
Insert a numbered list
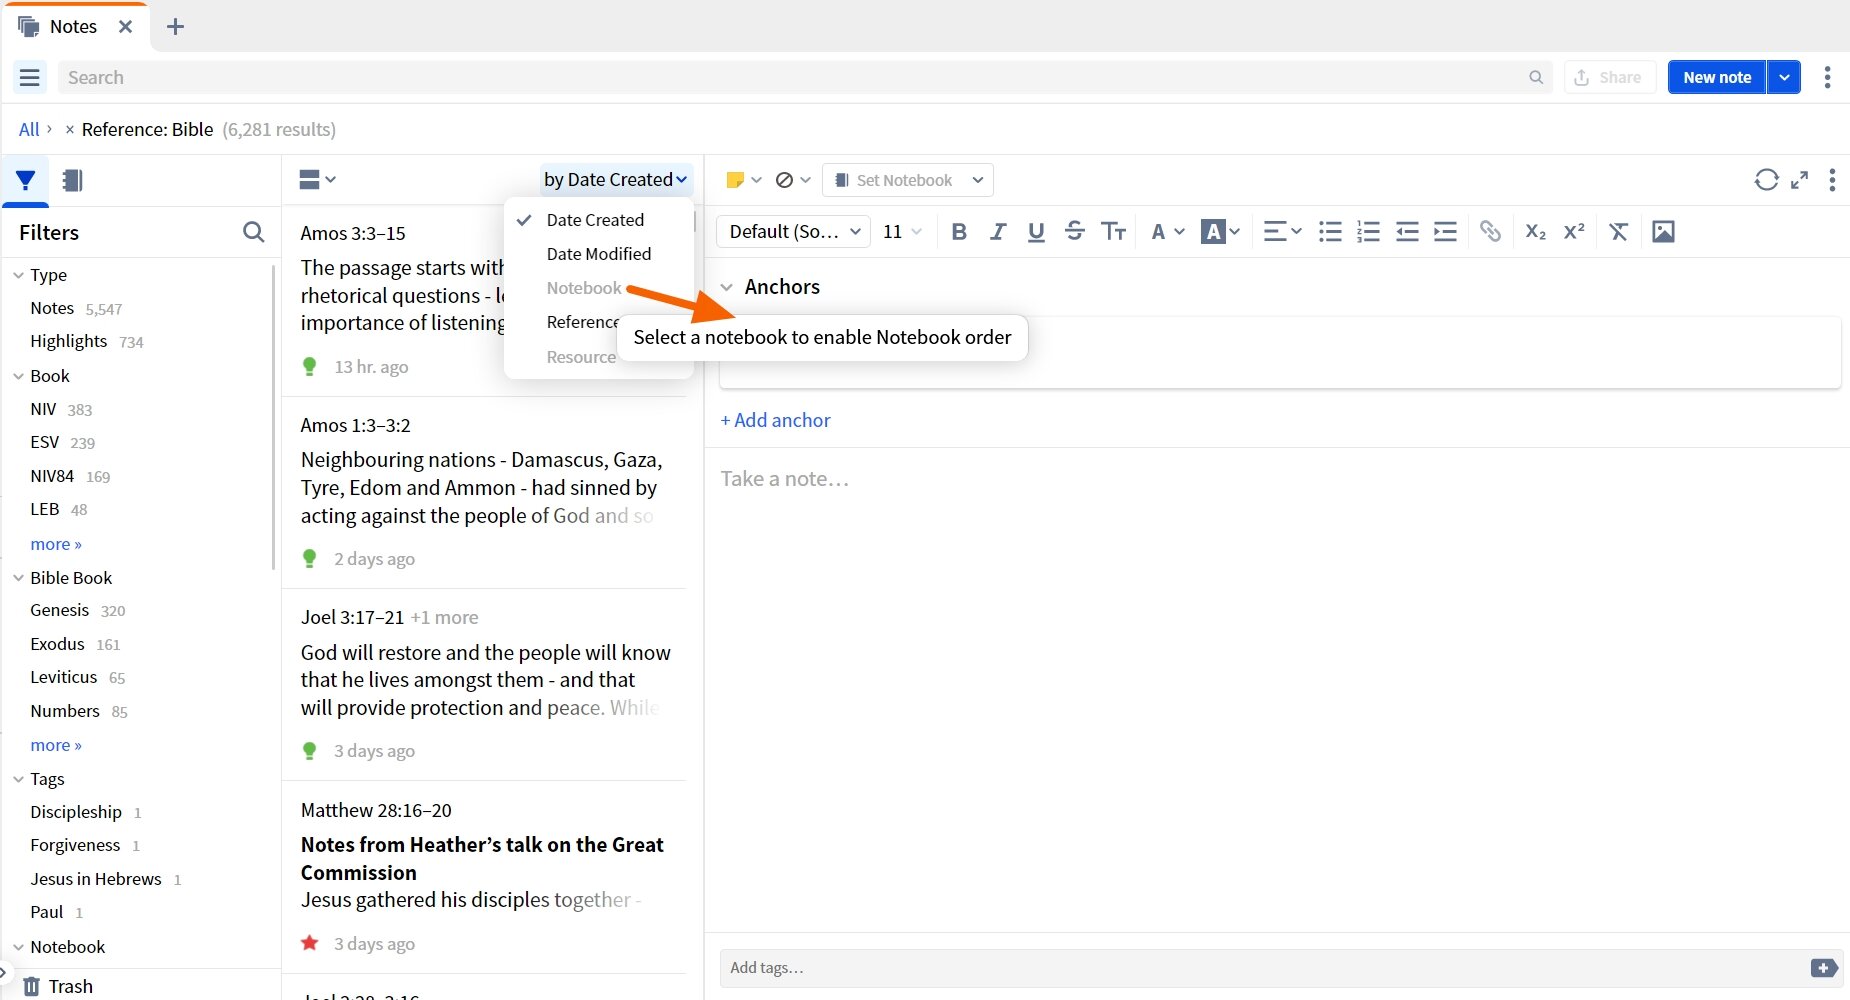click(1368, 232)
